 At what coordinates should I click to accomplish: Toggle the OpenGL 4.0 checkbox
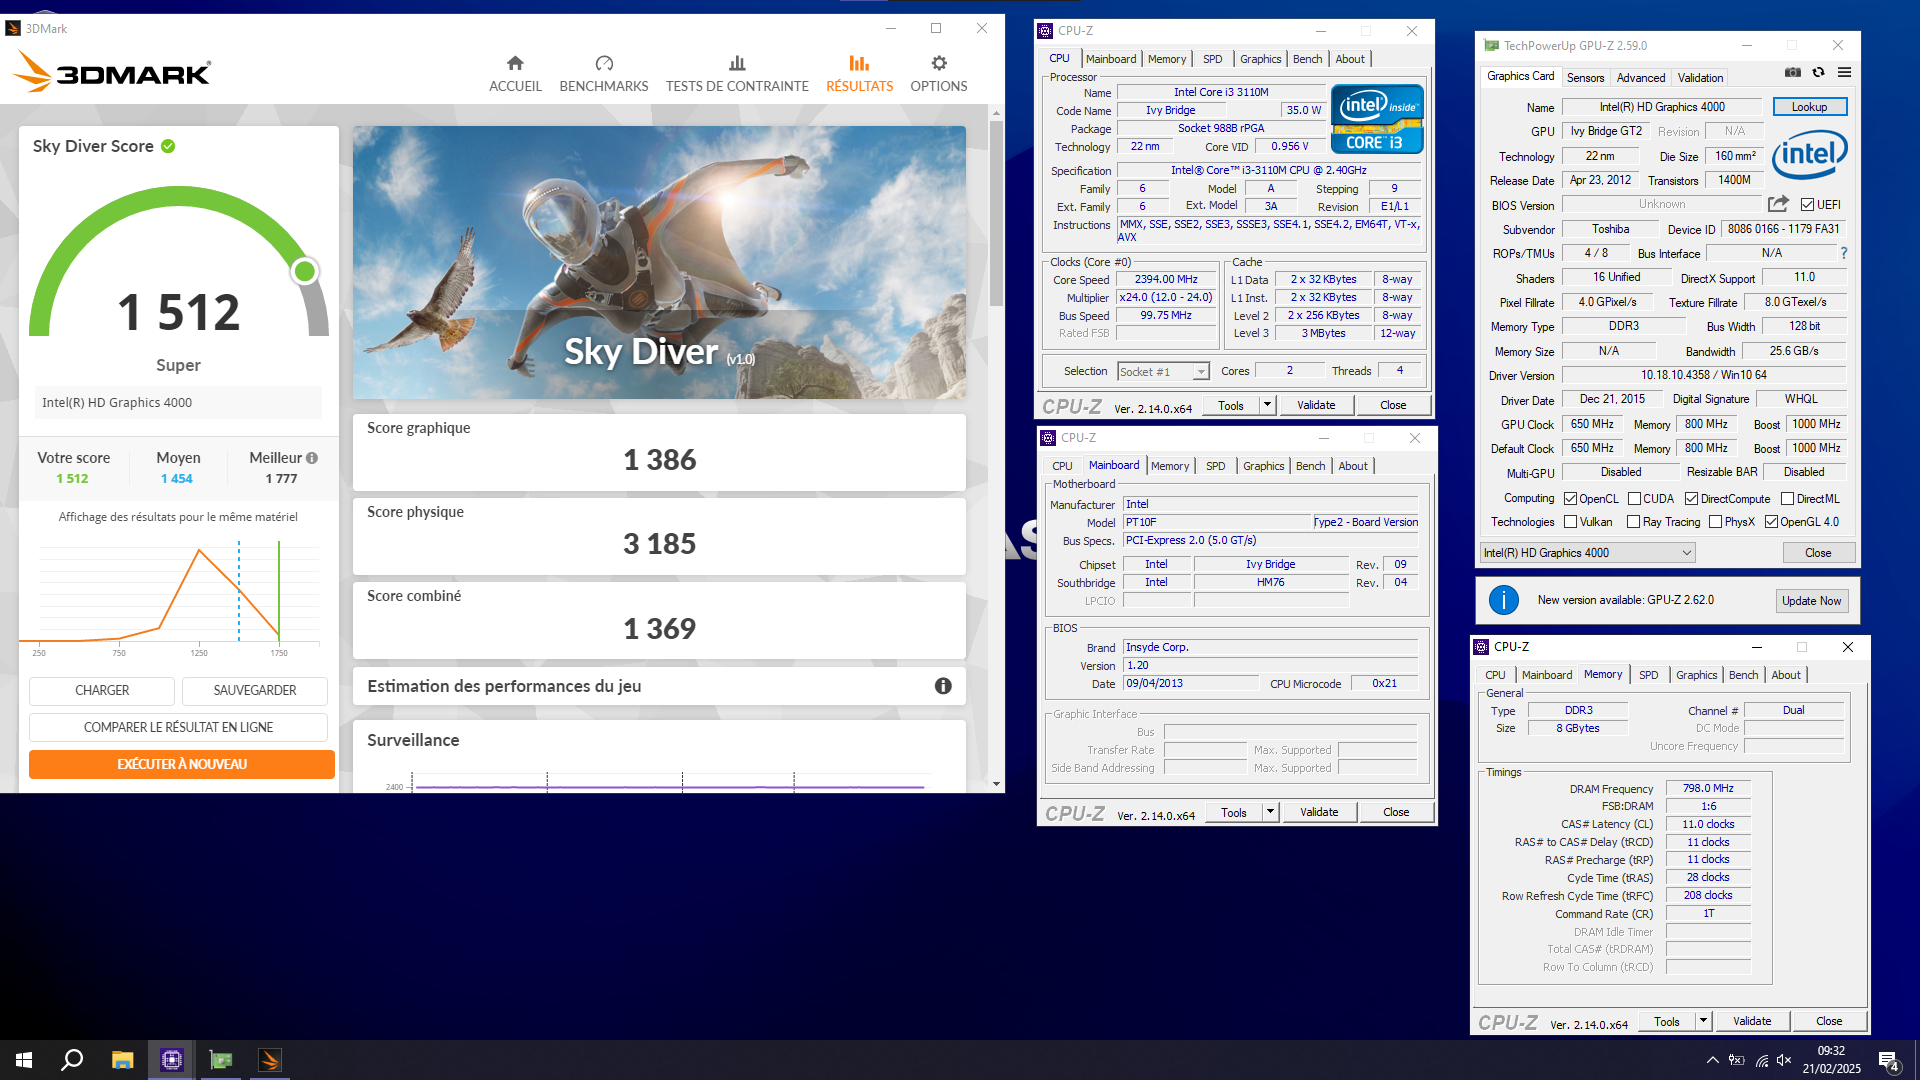[x=1771, y=522]
